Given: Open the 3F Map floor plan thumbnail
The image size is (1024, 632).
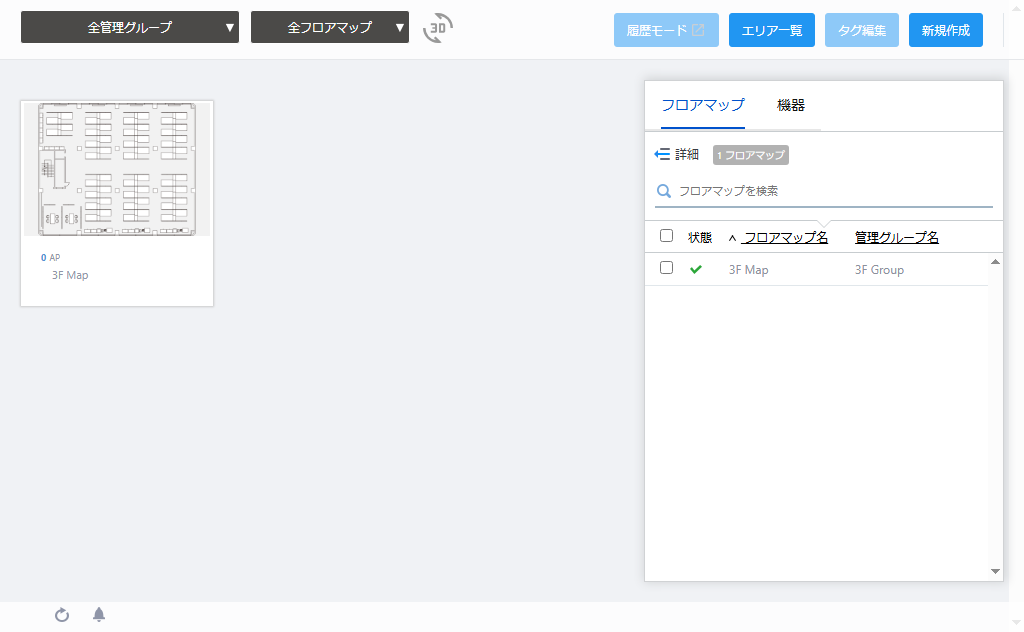Looking at the screenshot, I should click(x=118, y=169).
